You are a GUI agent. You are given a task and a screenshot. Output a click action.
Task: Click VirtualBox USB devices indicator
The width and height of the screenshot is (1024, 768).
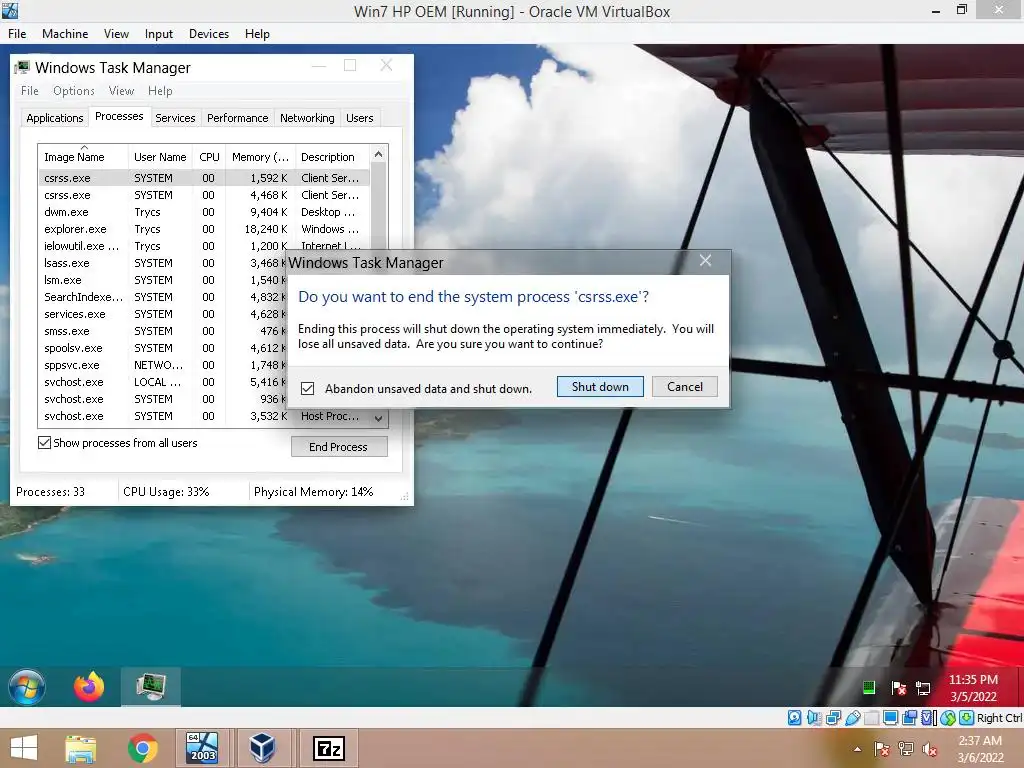coord(852,718)
